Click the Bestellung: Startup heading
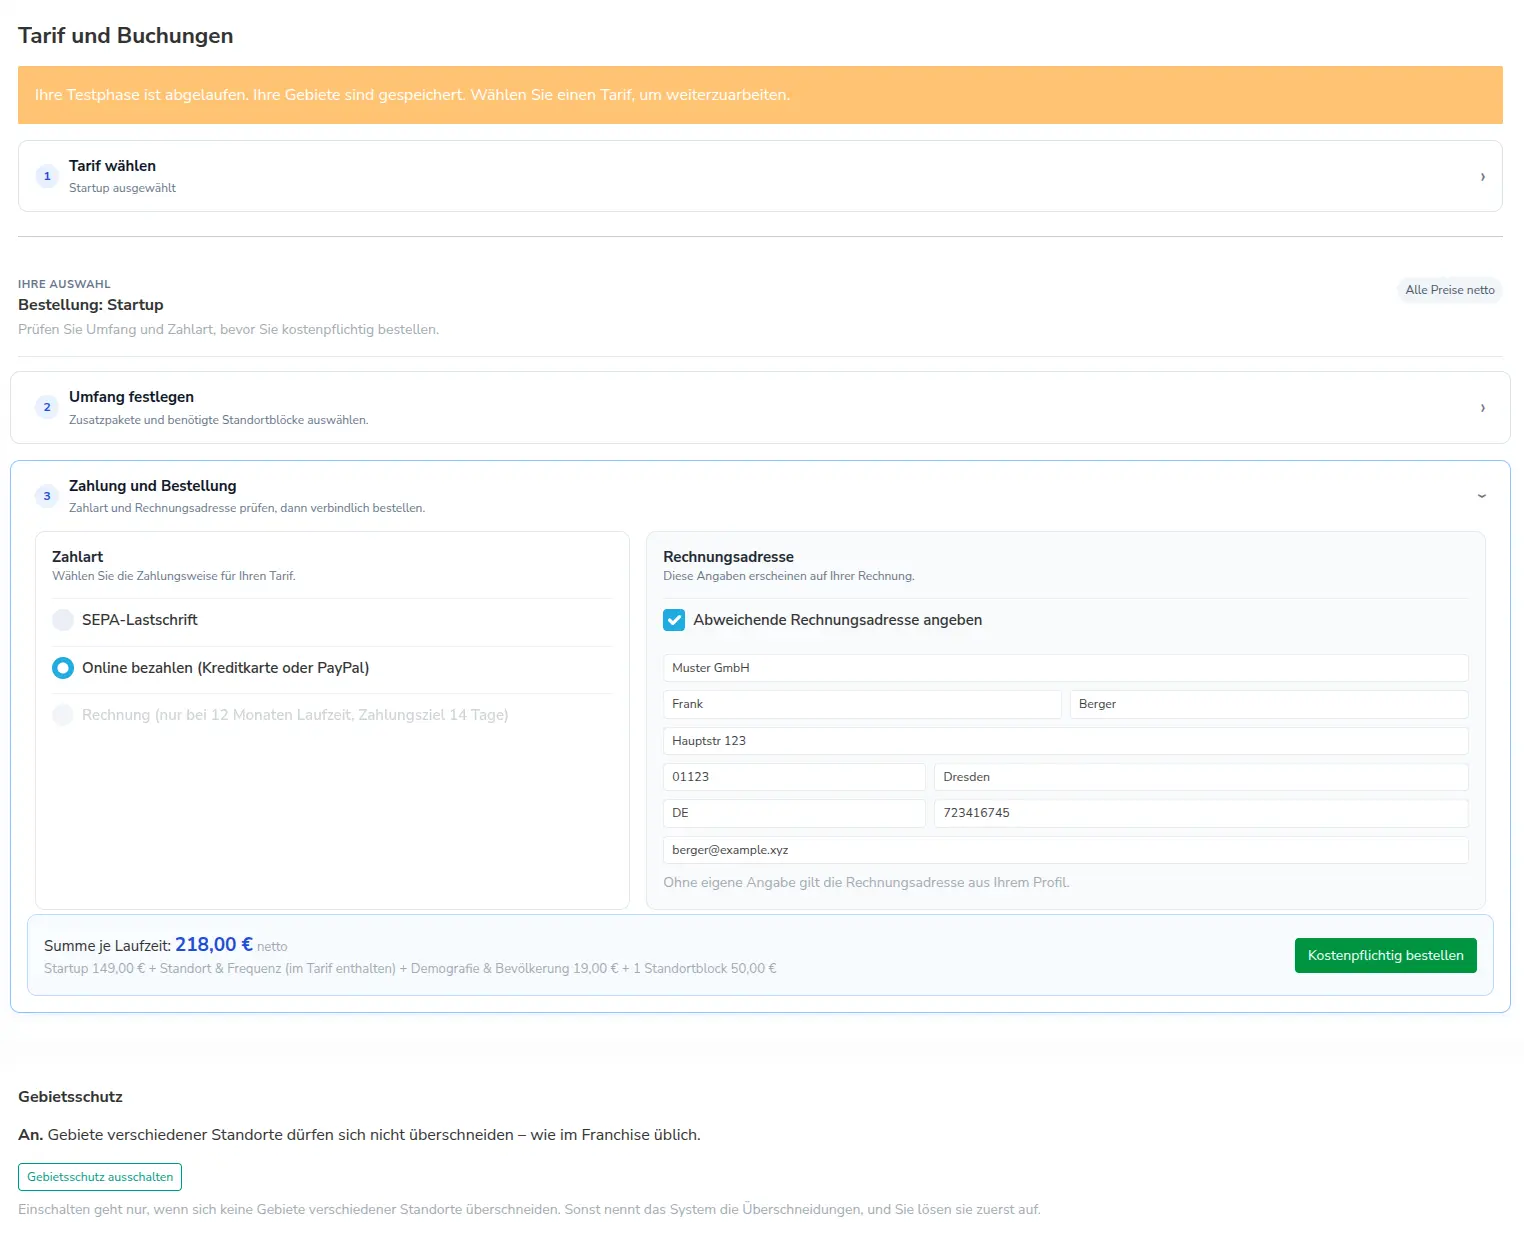 [x=91, y=305]
